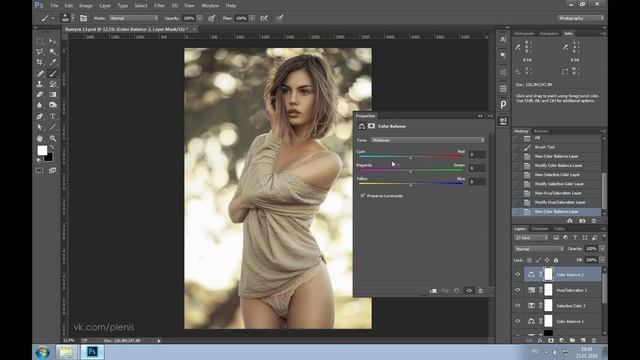Hide the Color Balance 1 layer
Viewport: 640px width, 360px height.
click(x=518, y=321)
